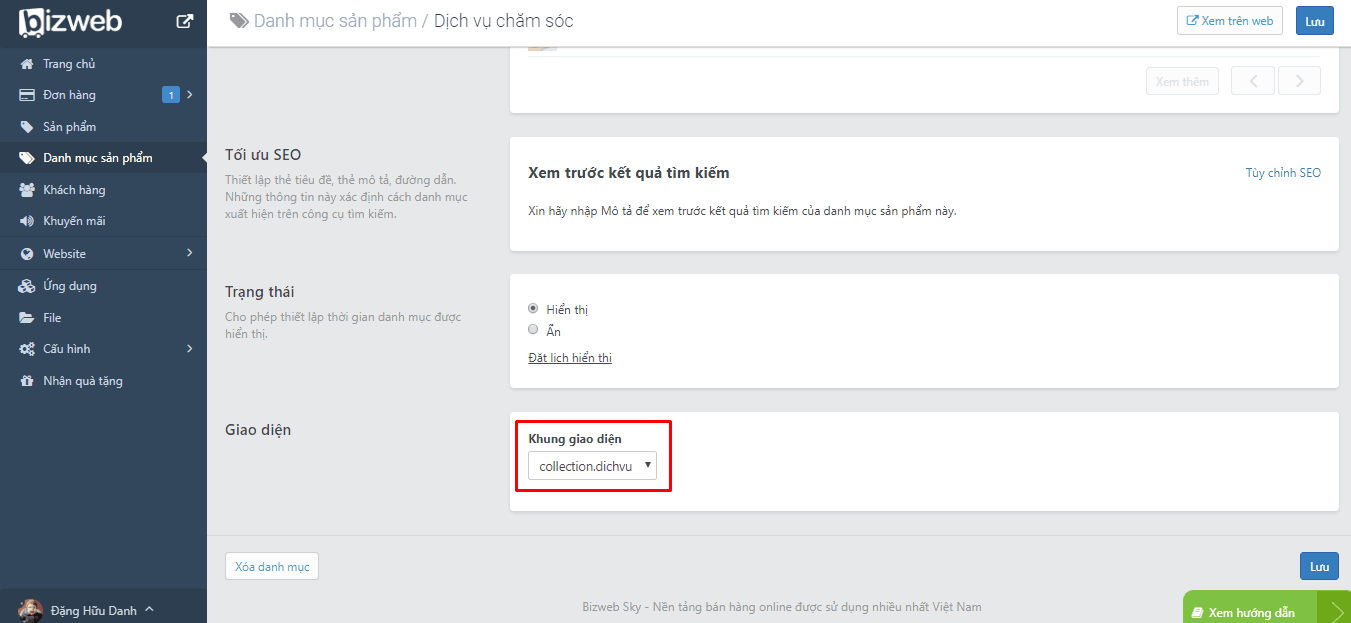Click the external link icon beside Bizweb logo
The width and height of the screenshot is (1351, 623).
185,20
